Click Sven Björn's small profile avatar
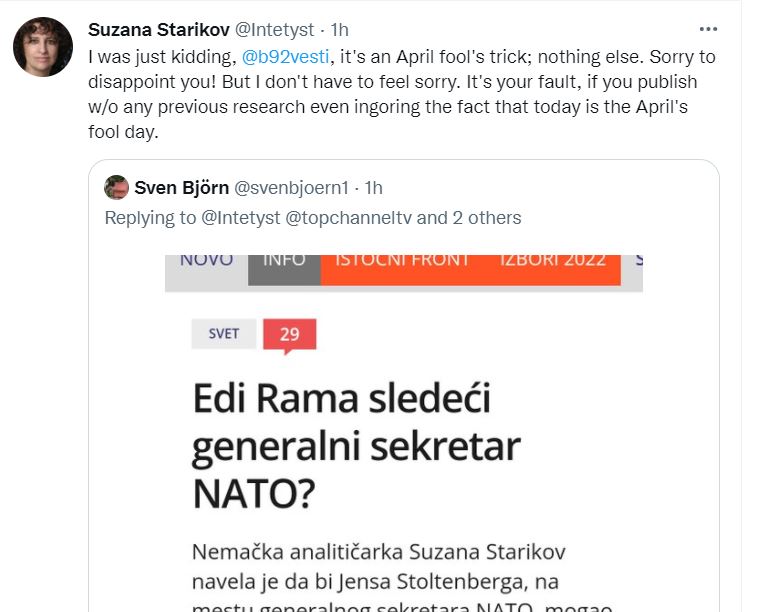The height and width of the screenshot is (612, 761). click(x=117, y=187)
